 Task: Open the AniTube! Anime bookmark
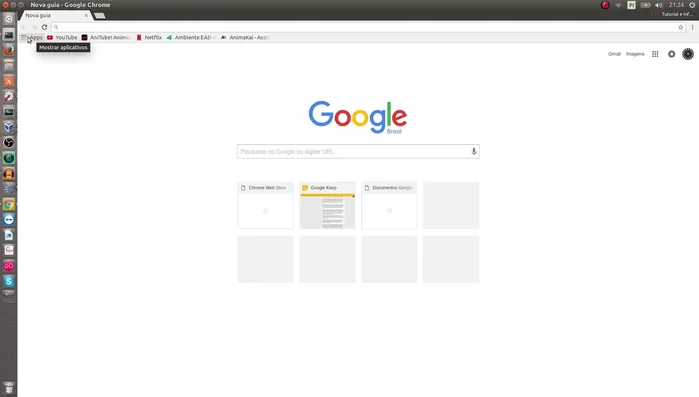[x=106, y=37]
